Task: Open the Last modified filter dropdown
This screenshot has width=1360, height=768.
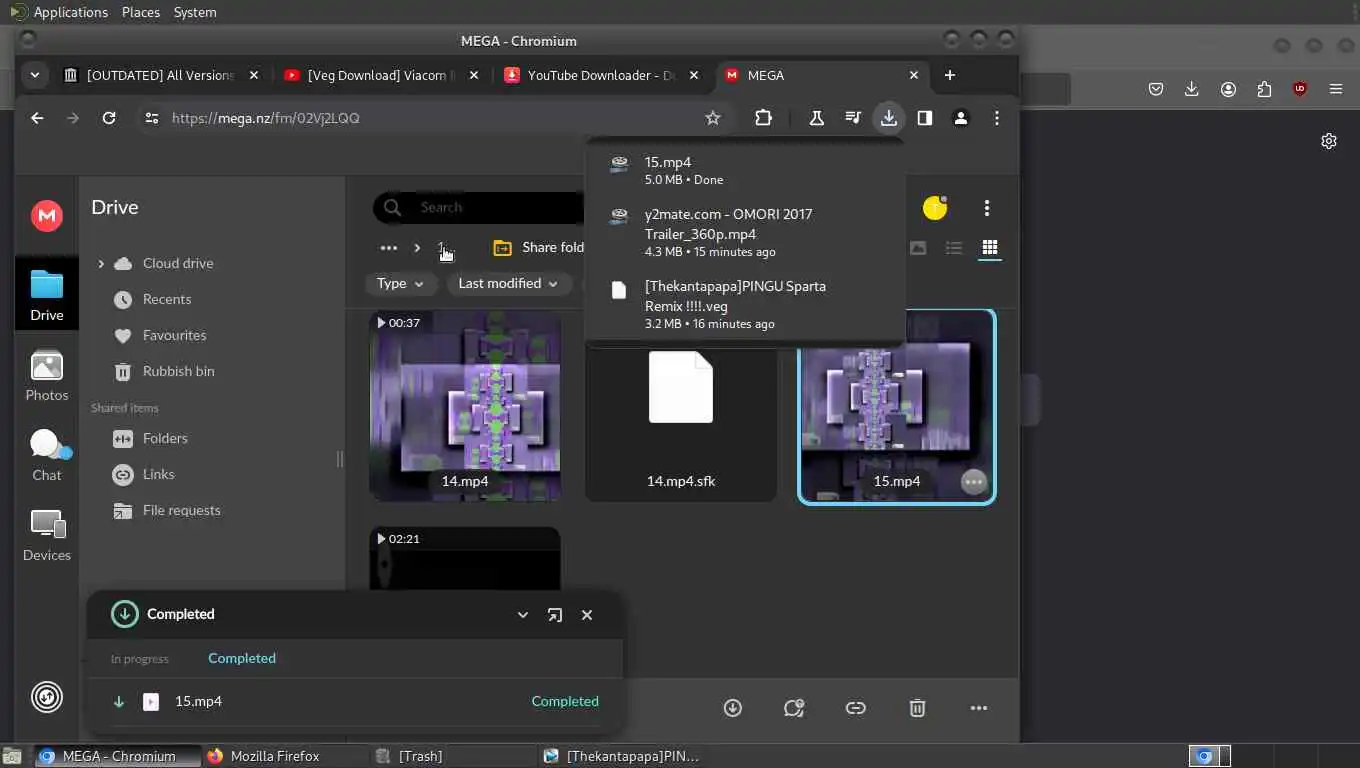Action: (508, 284)
